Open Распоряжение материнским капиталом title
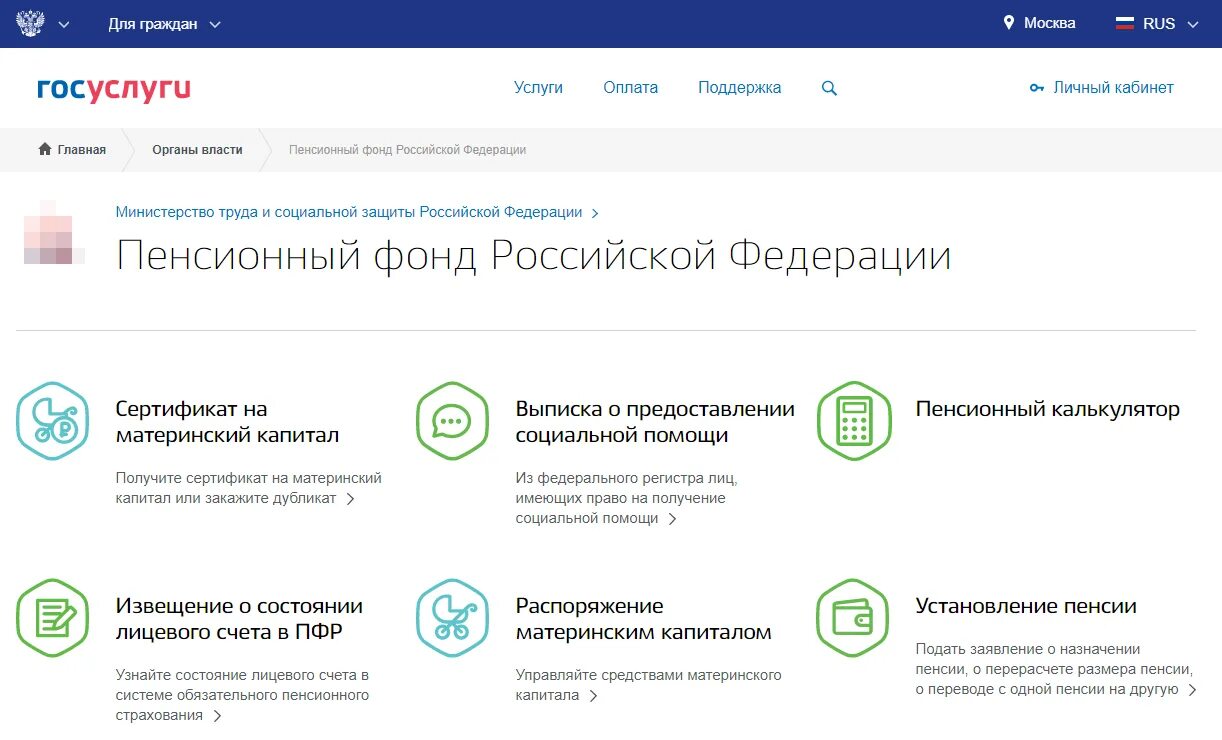Viewport: 1222px width, 740px height. click(644, 619)
